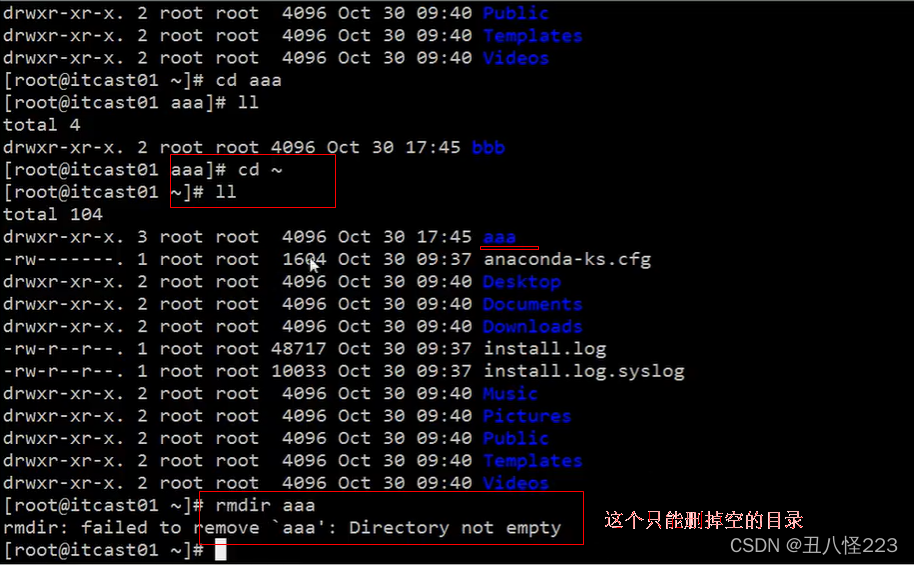Click 17:45 timestamp in the bbb row
914x566 pixels.
pyautogui.click(x=433, y=147)
